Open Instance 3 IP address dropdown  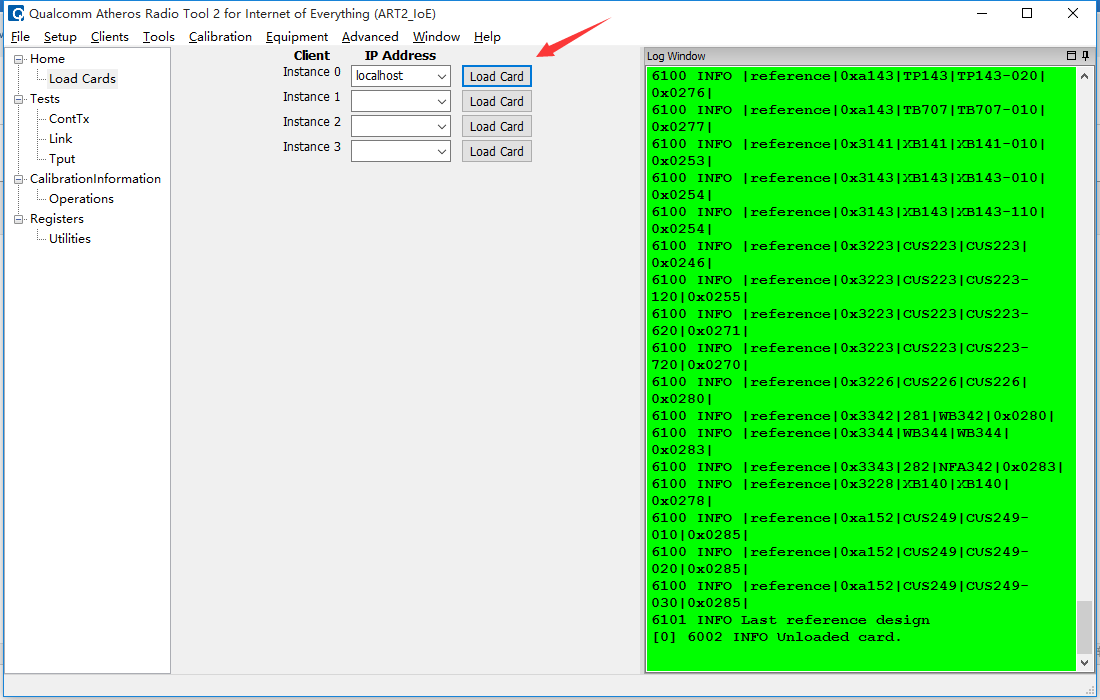point(441,152)
